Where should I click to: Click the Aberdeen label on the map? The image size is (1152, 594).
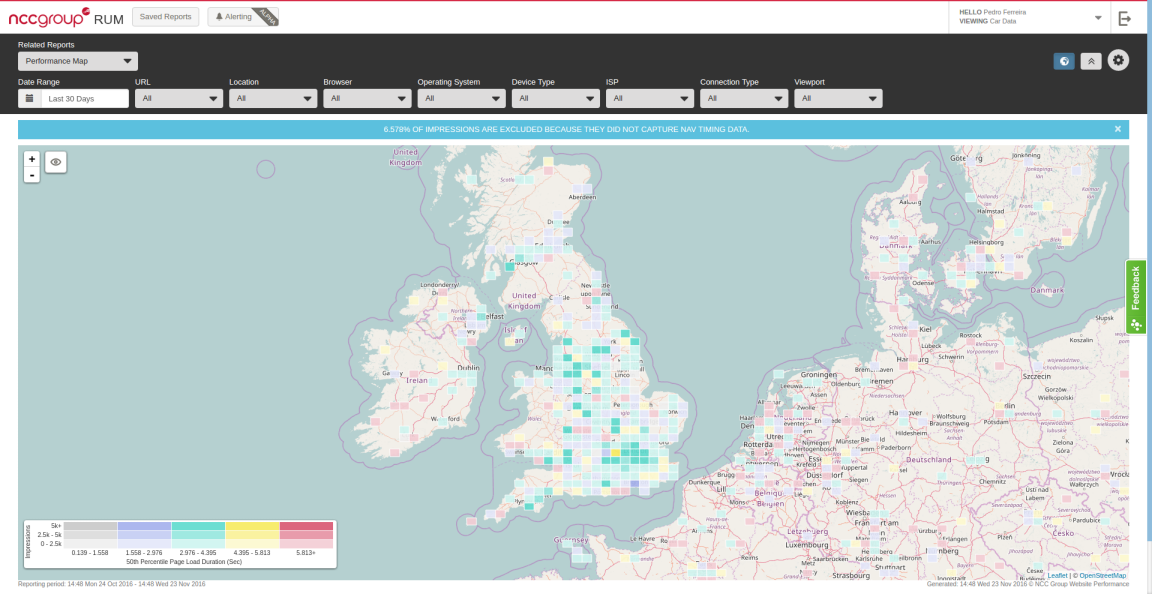[583, 197]
